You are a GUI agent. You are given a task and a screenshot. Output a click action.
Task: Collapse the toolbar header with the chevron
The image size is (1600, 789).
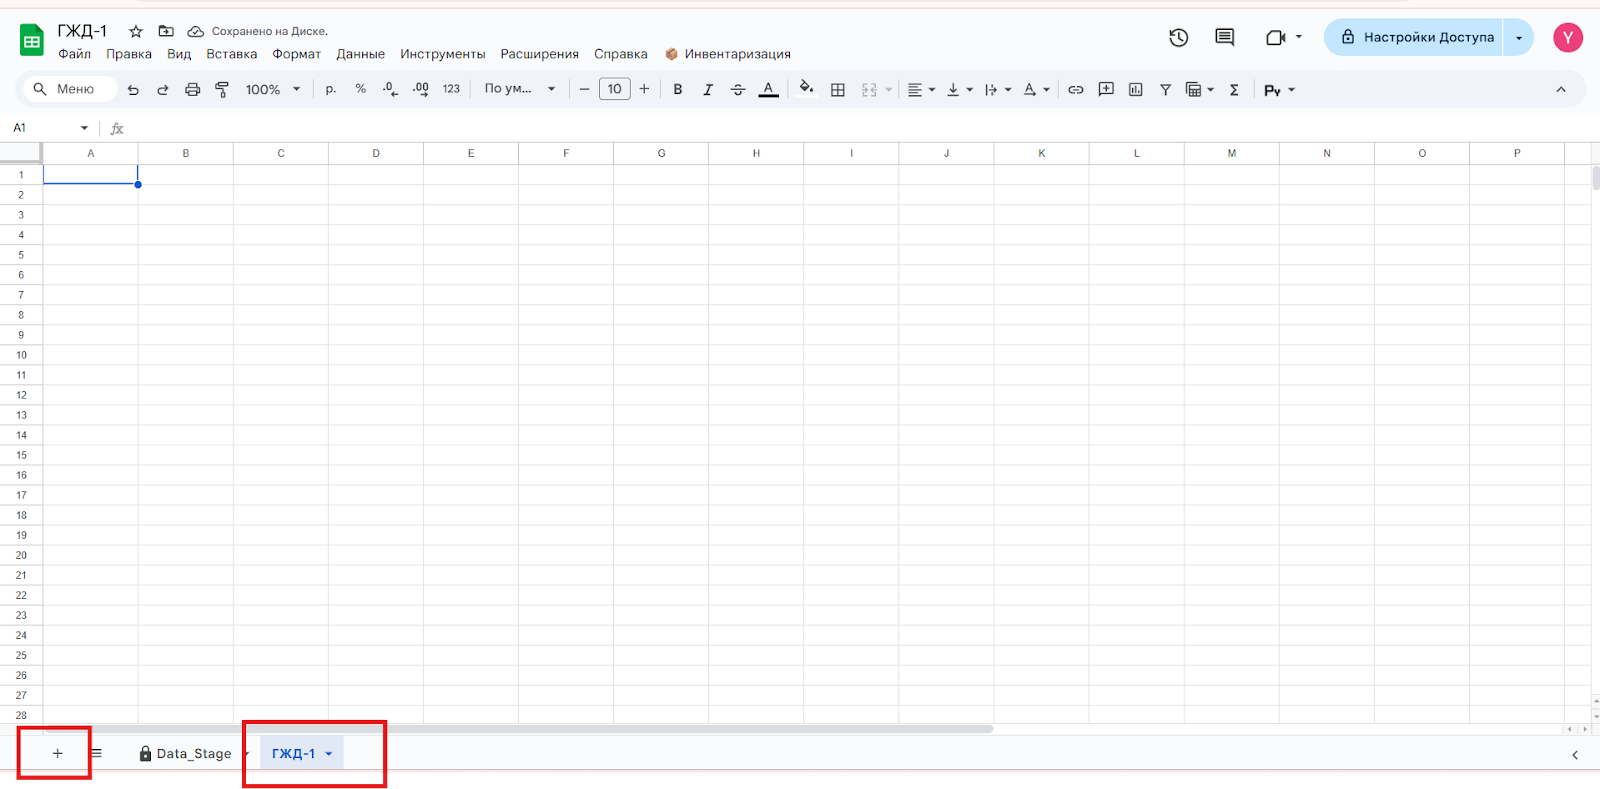coord(1561,89)
